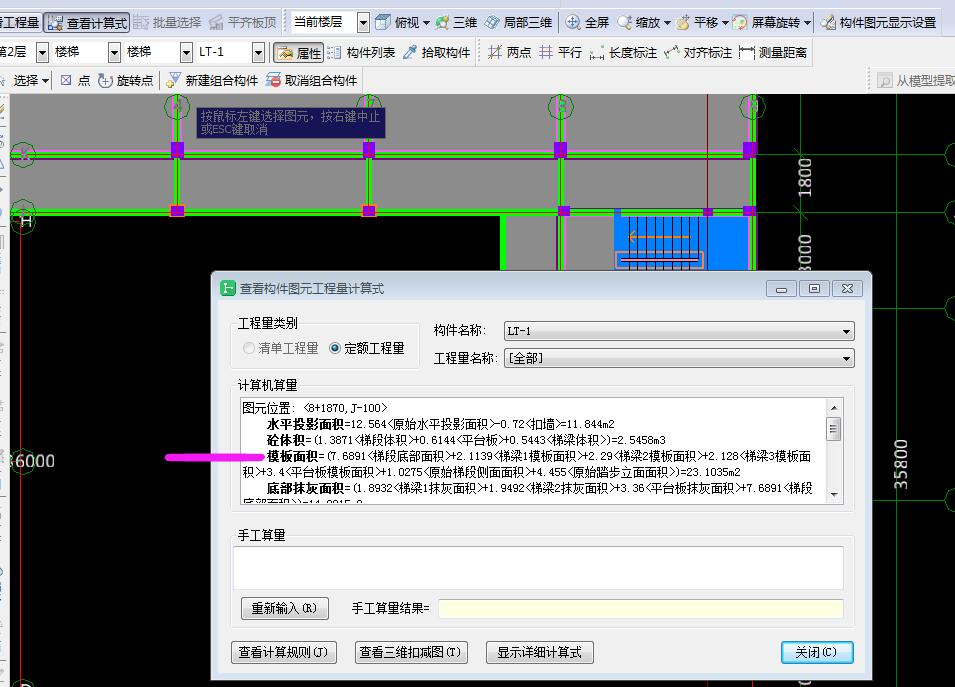The image size is (955, 687).
Task: Click the 工程量 toolbar button
Action: point(19,23)
